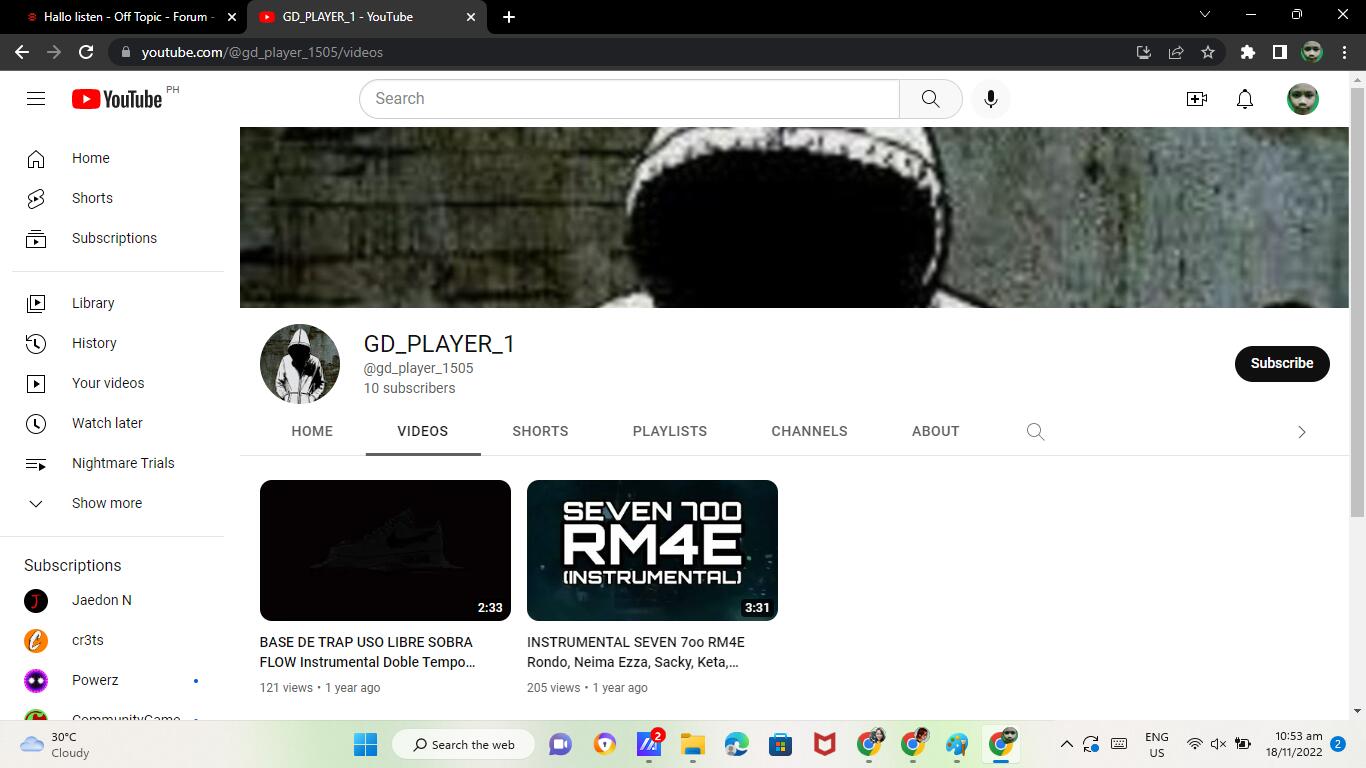This screenshot has height=768, width=1366.
Task: Open the YouTube hamburger guide menu
Action: click(36, 98)
